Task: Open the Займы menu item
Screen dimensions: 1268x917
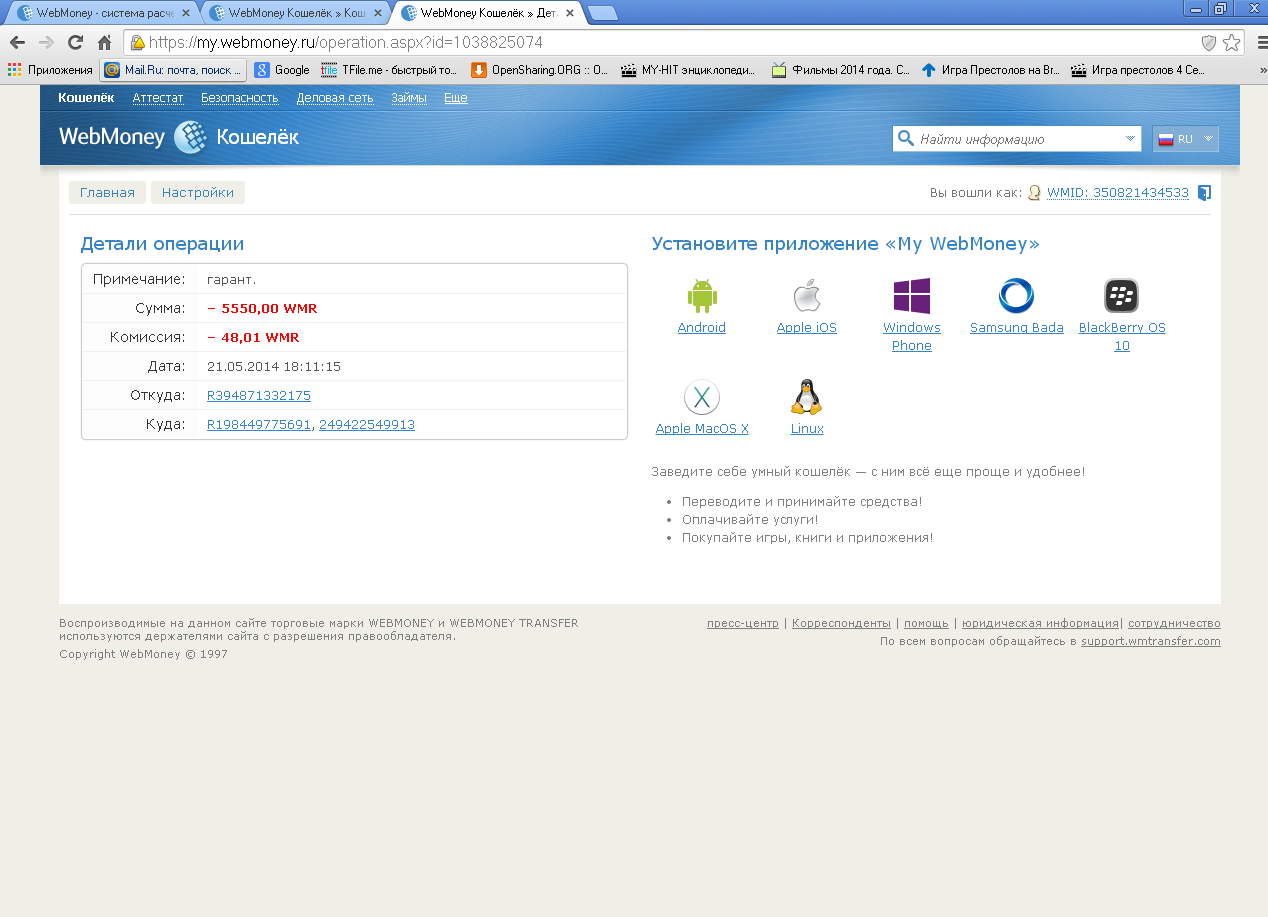Action: 409,98
